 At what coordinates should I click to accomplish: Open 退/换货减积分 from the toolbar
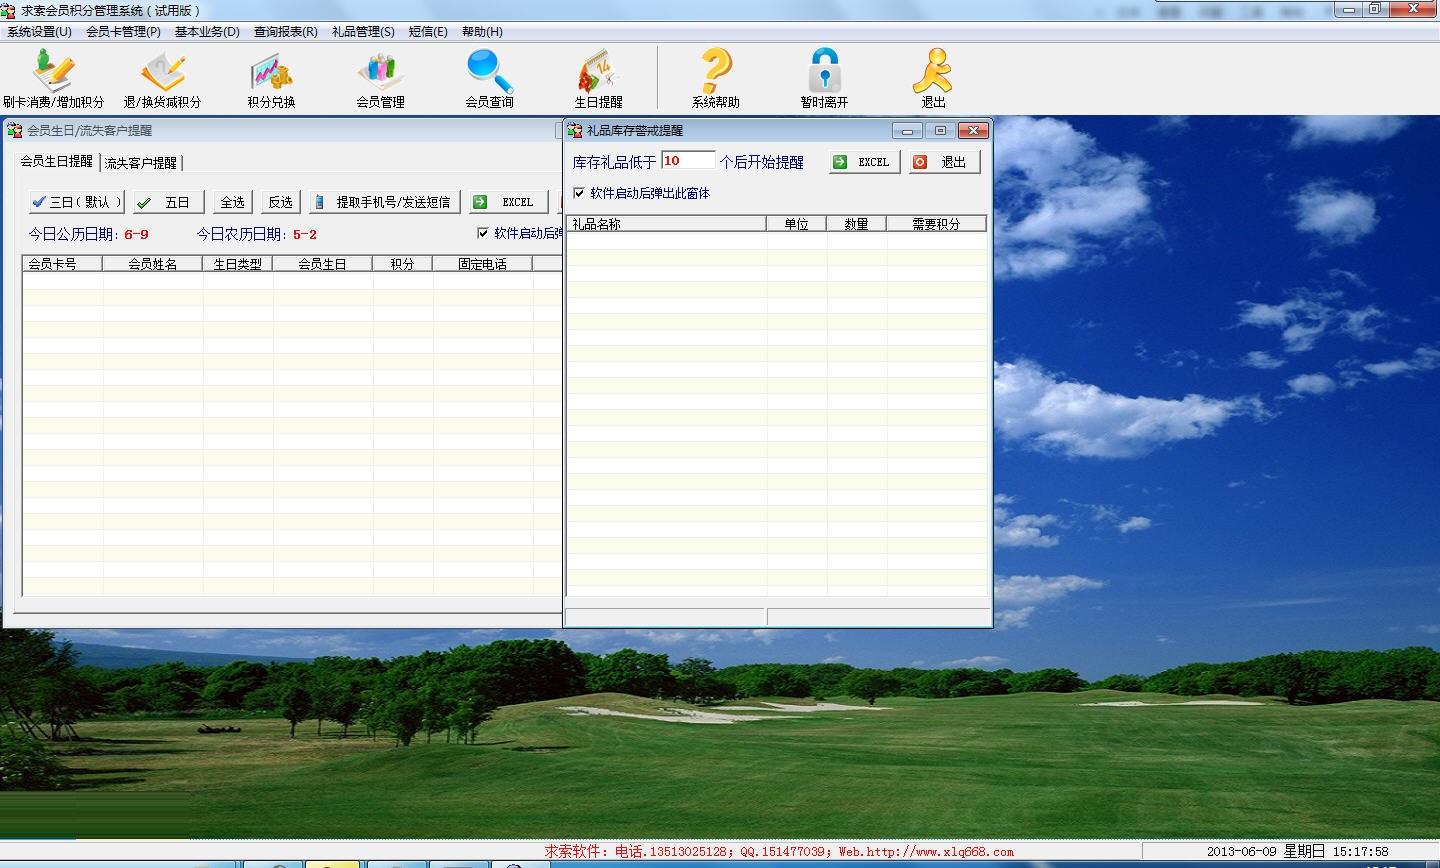tap(162, 78)
